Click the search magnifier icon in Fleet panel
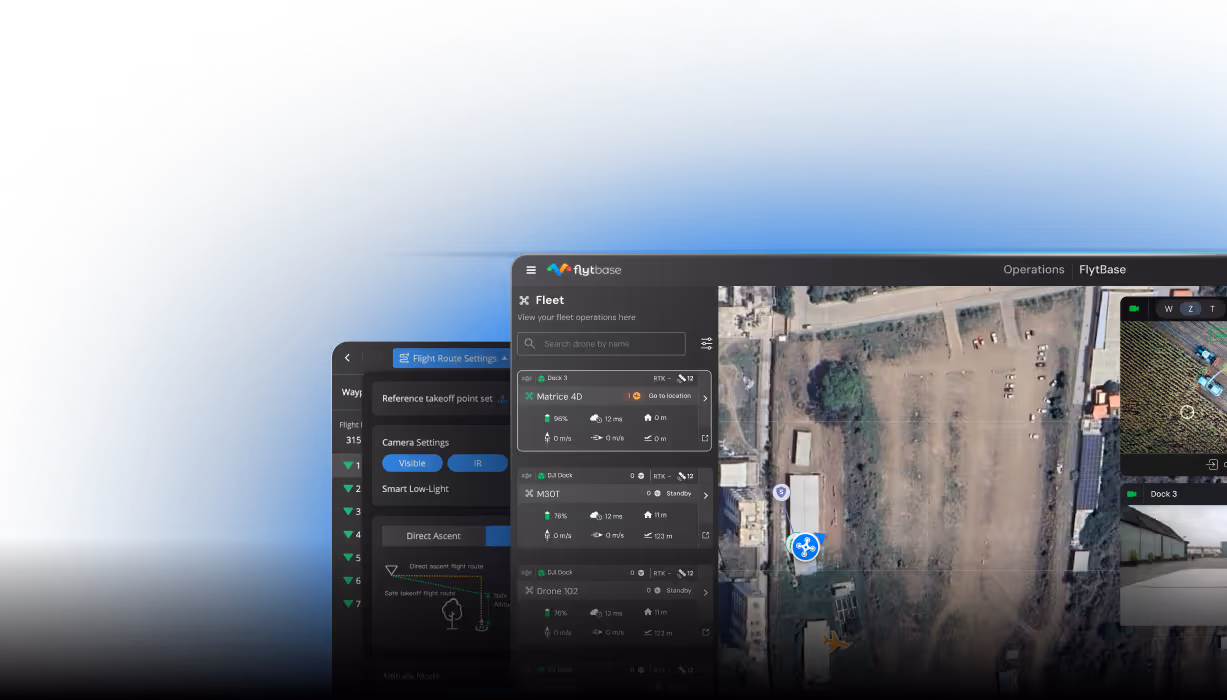1227x700 pixels. 530,344
